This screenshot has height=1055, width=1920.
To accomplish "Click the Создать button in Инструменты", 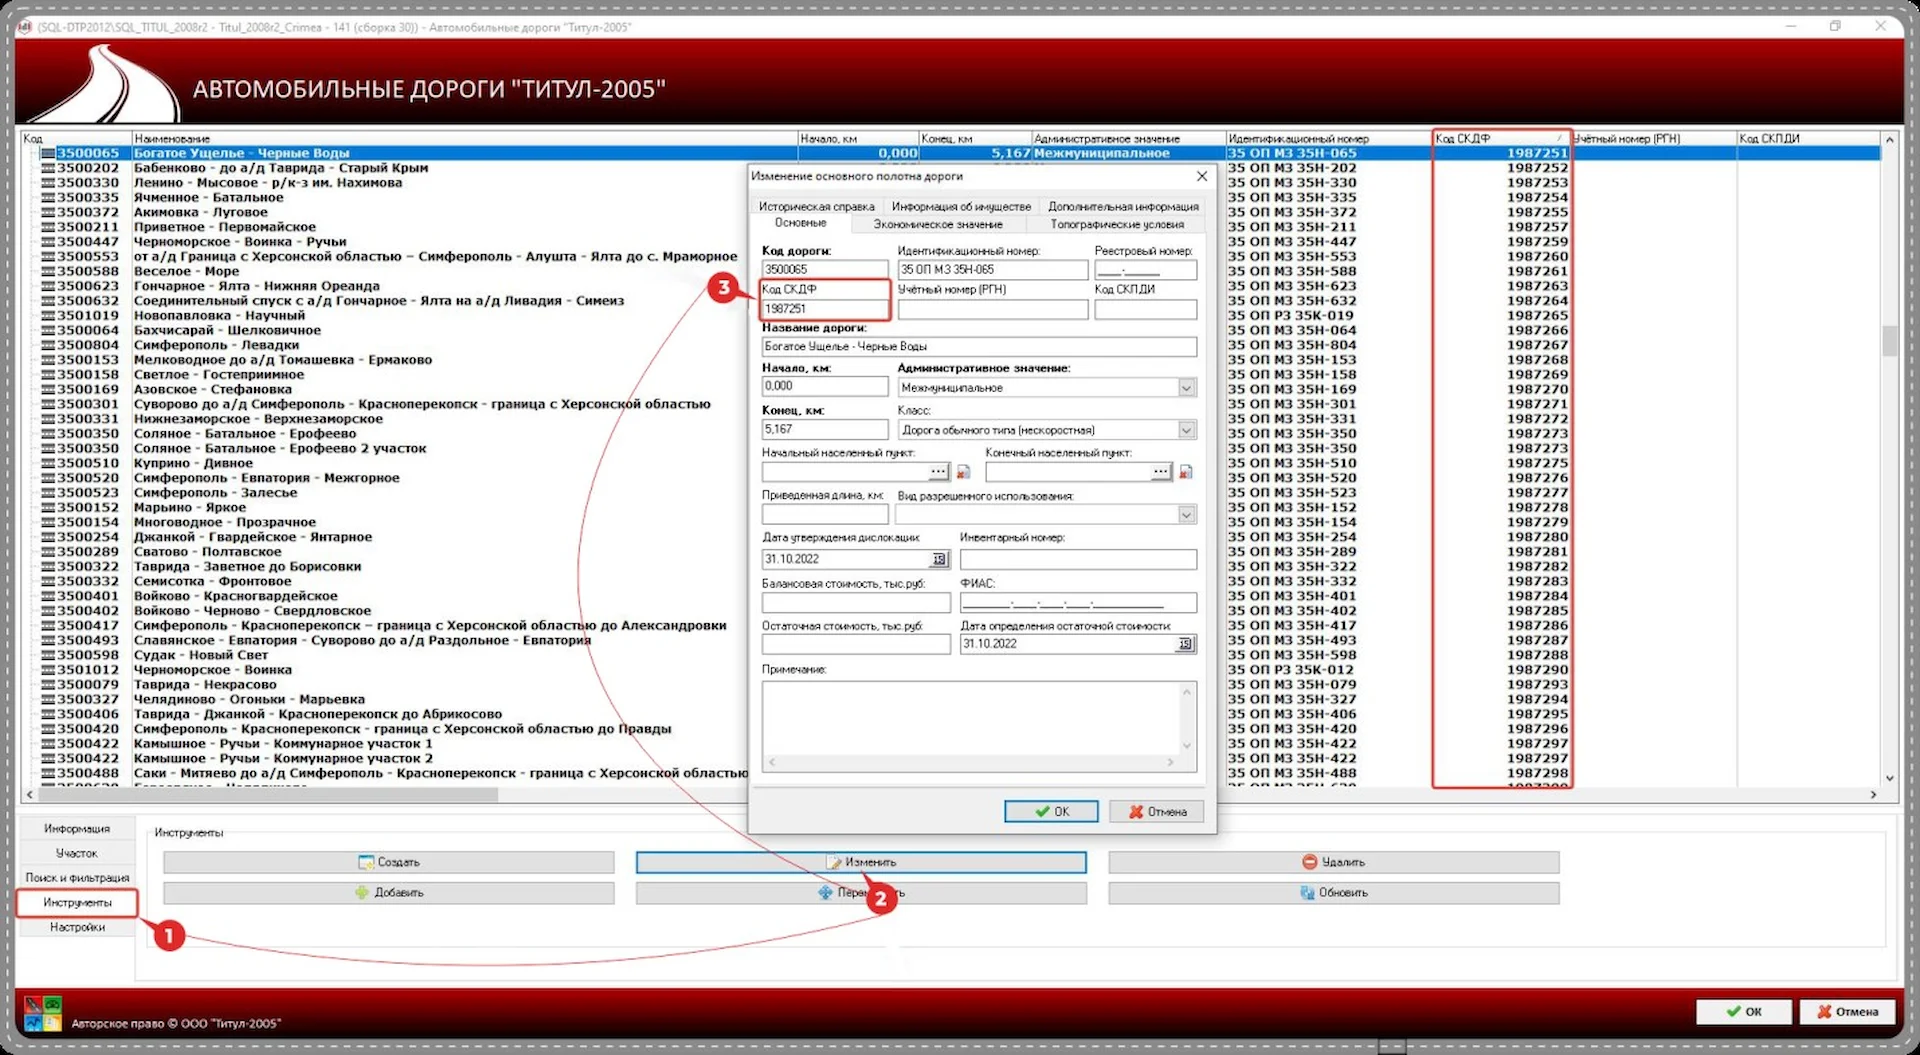I will [389, 862].
